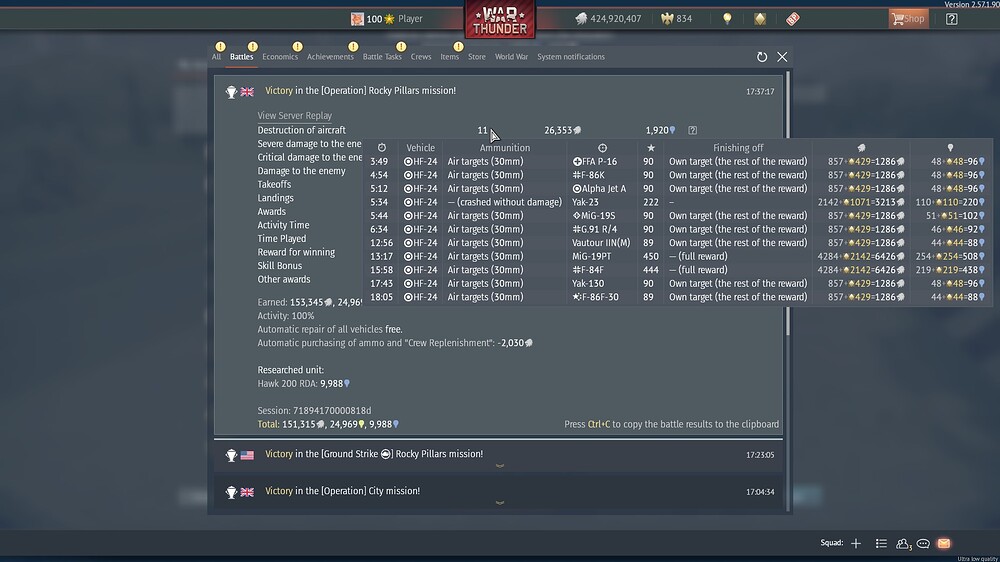This screenshot has height=562, width=1000.
Task: Click the trophy icon of City mission victory
Action: click(231, 492)
